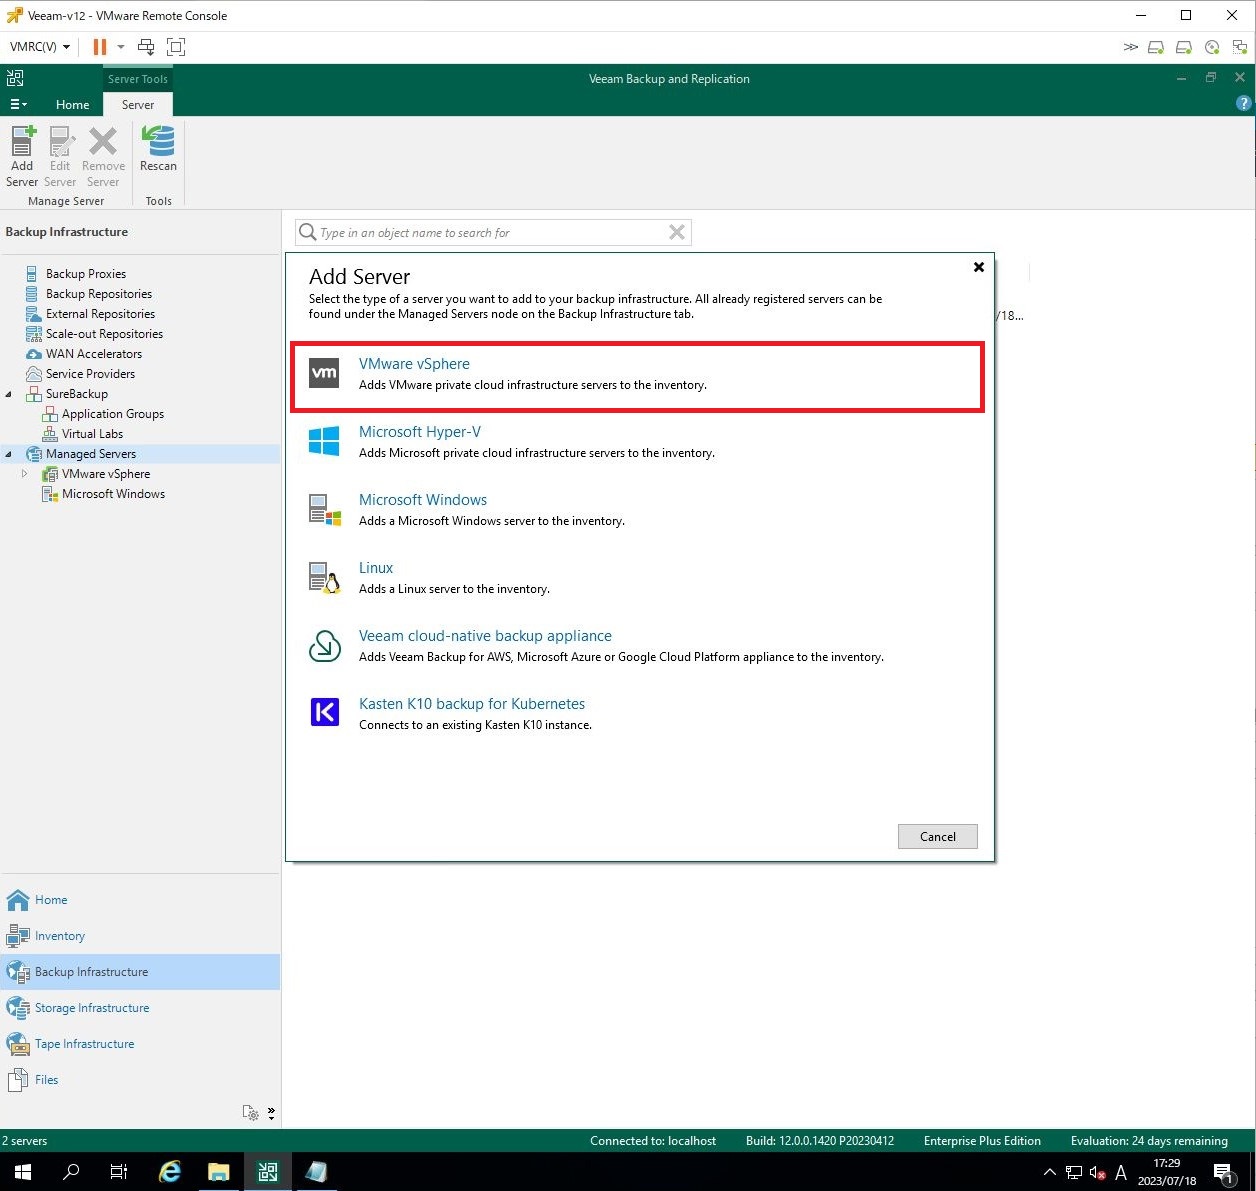This screenshot has height=1191, width=1256.
Task: Select Microsoft Hyper-V Windows logo icon
Action: pos(324,441)
